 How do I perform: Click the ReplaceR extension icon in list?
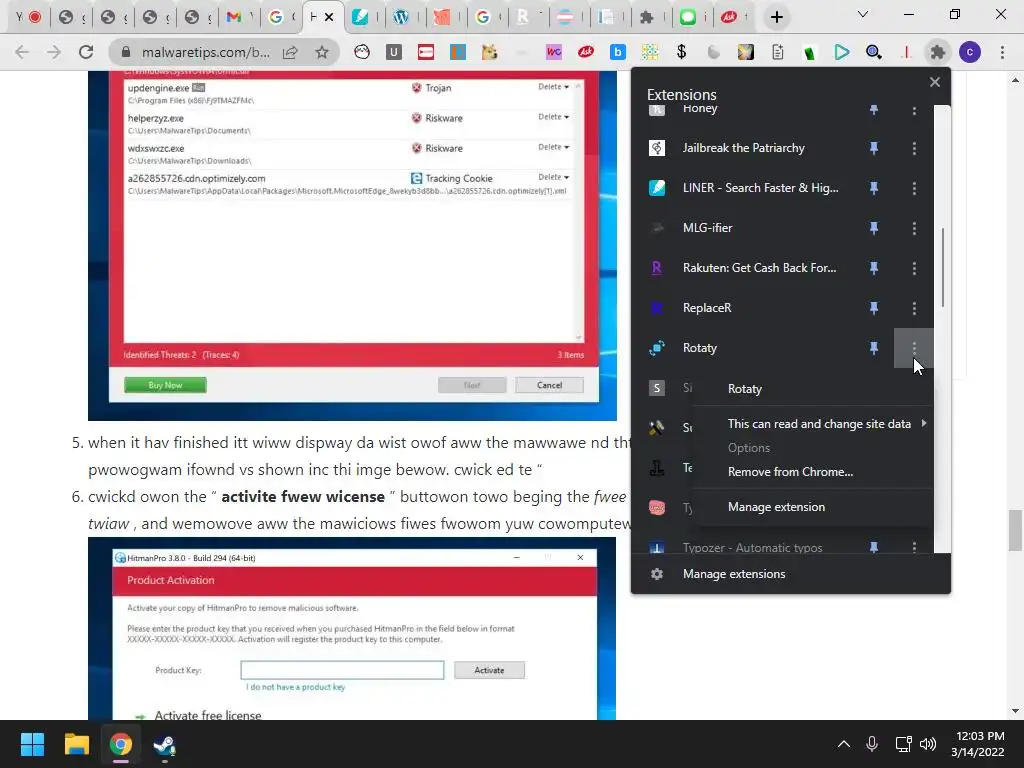[657, 308]
